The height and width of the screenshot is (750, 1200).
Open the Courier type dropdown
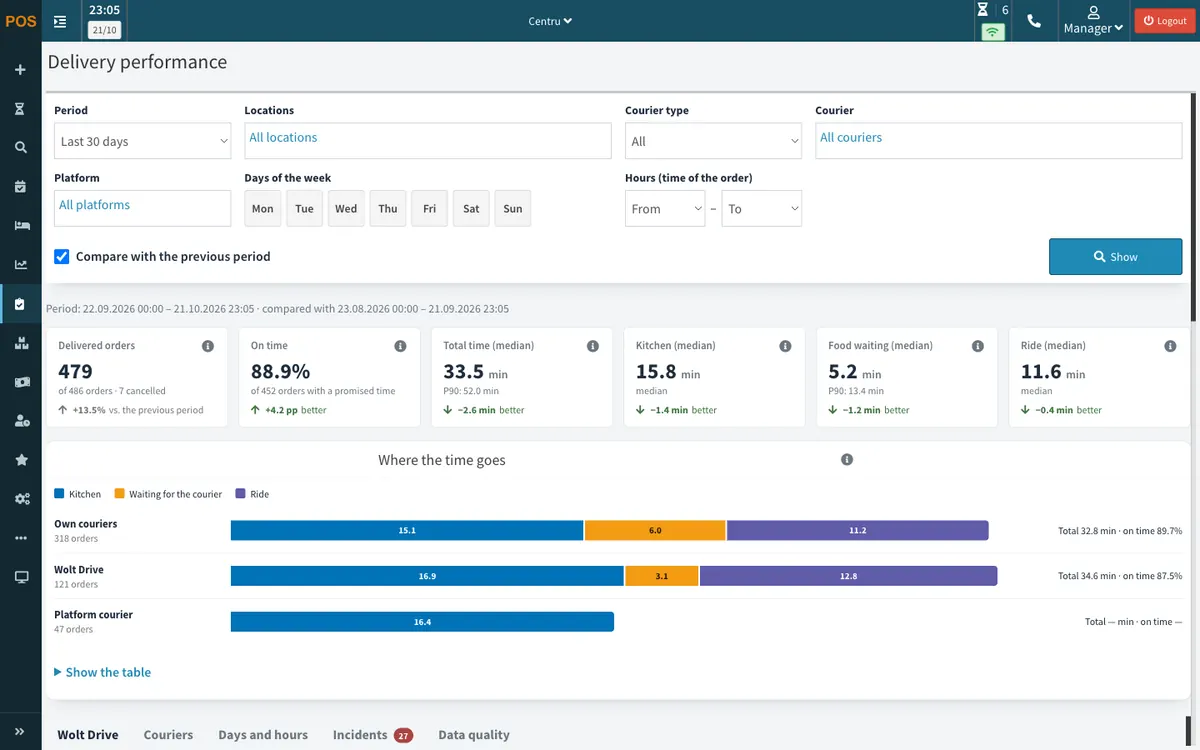point(713,141)
